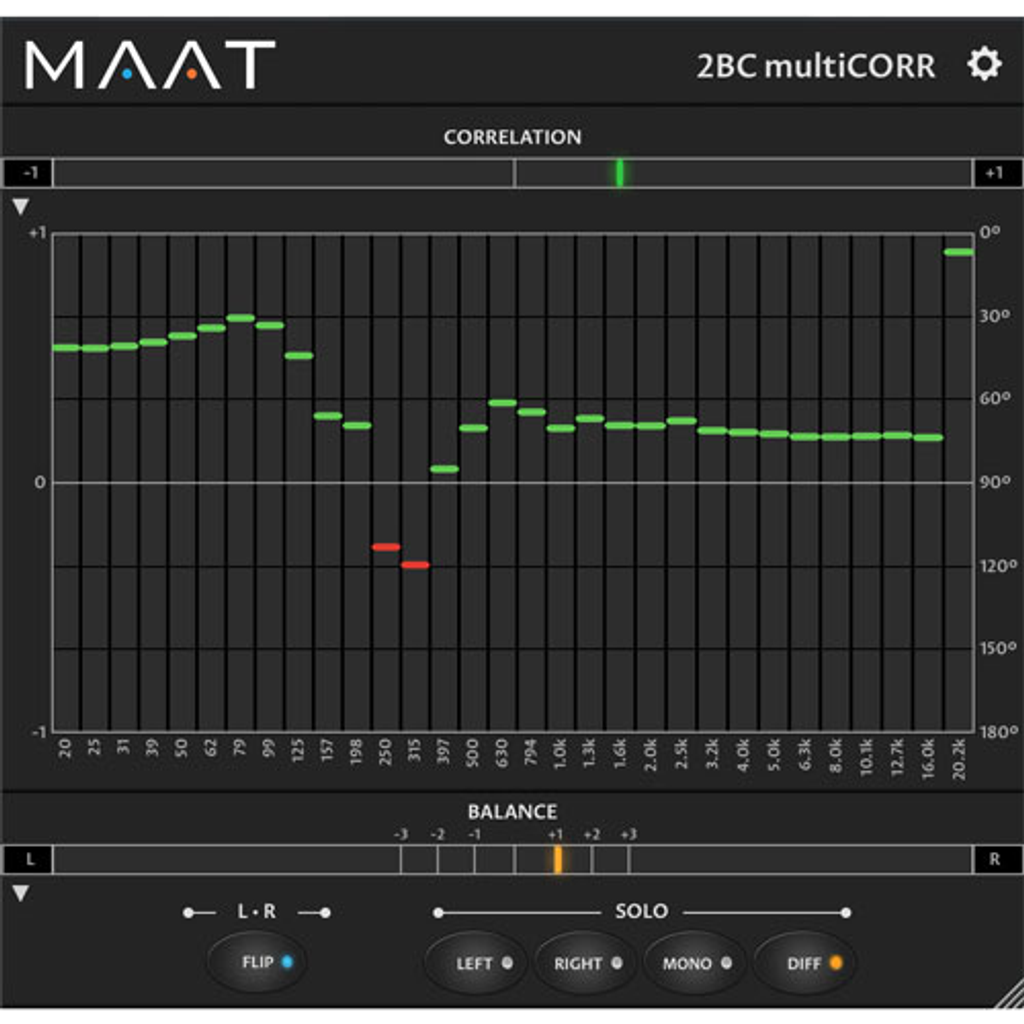The width and height of the screenshot is (1024, 1024).
Task: Click the 125 Hz frequency label
Action: (x=298, y=751)
